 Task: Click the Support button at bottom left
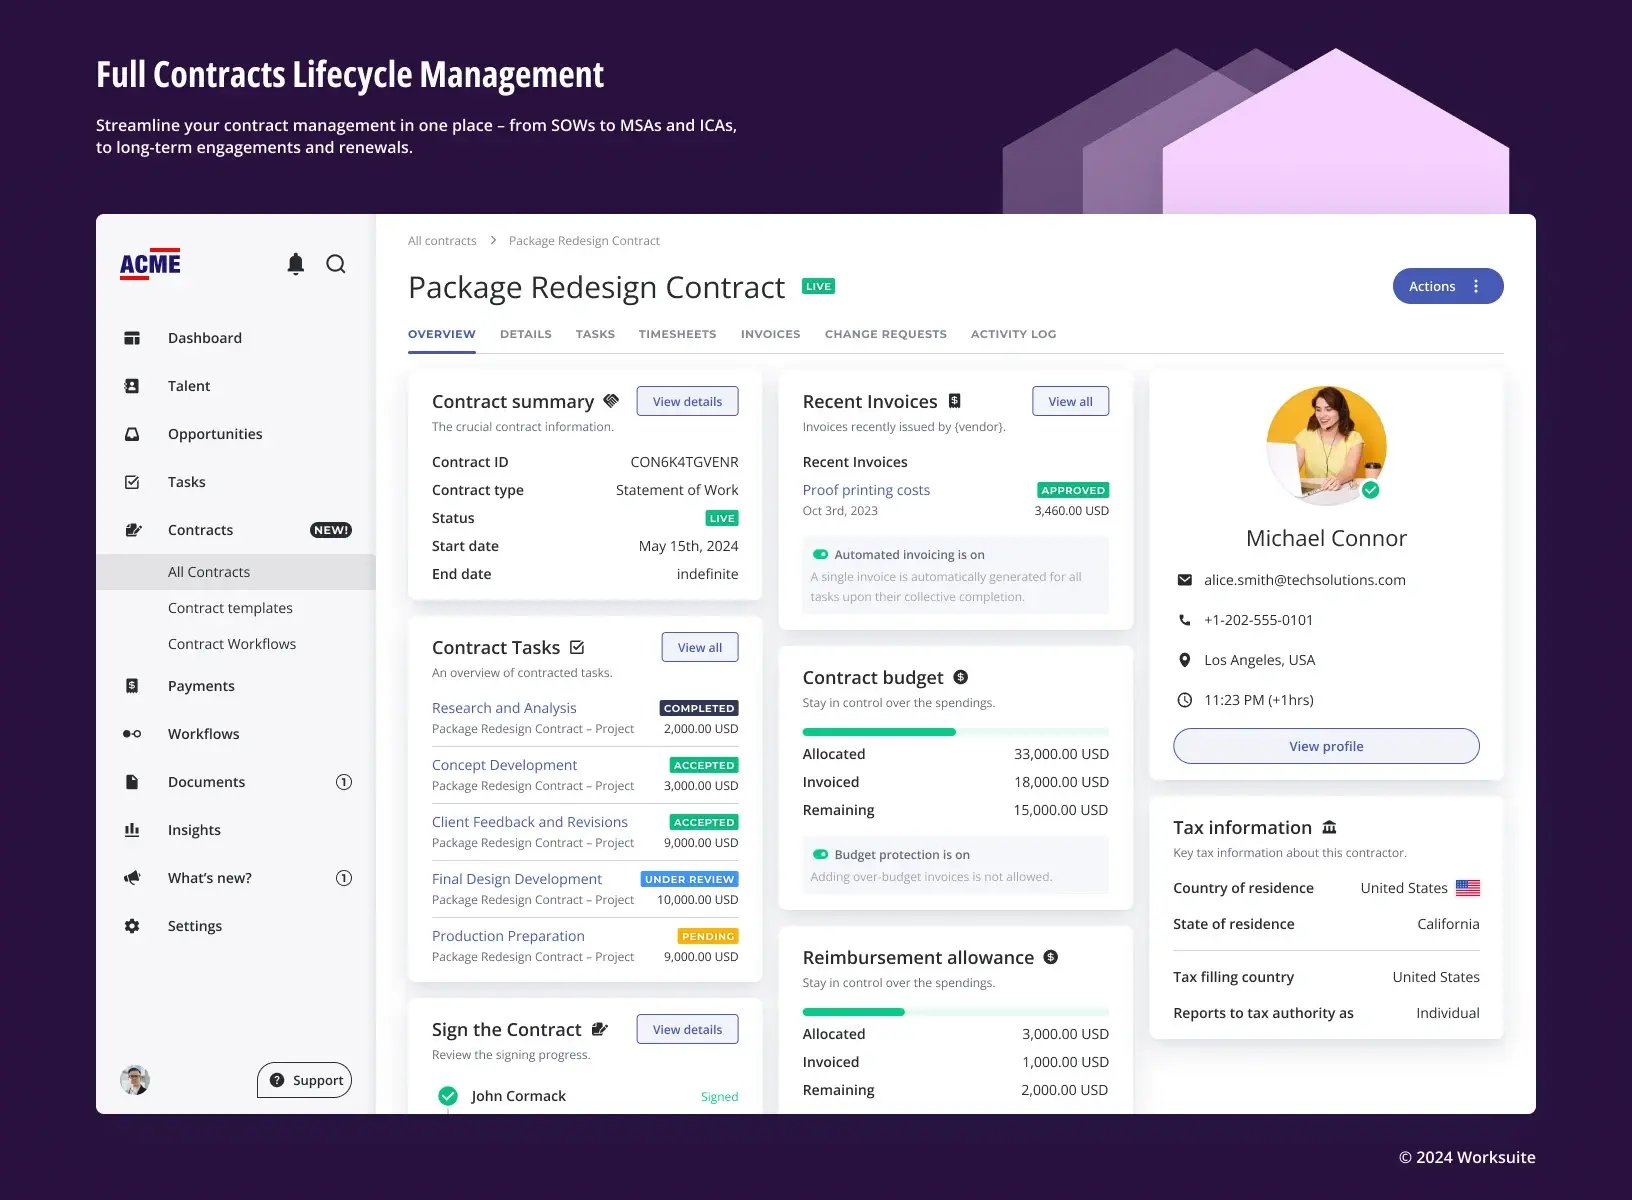click(x=303, y=1080)
